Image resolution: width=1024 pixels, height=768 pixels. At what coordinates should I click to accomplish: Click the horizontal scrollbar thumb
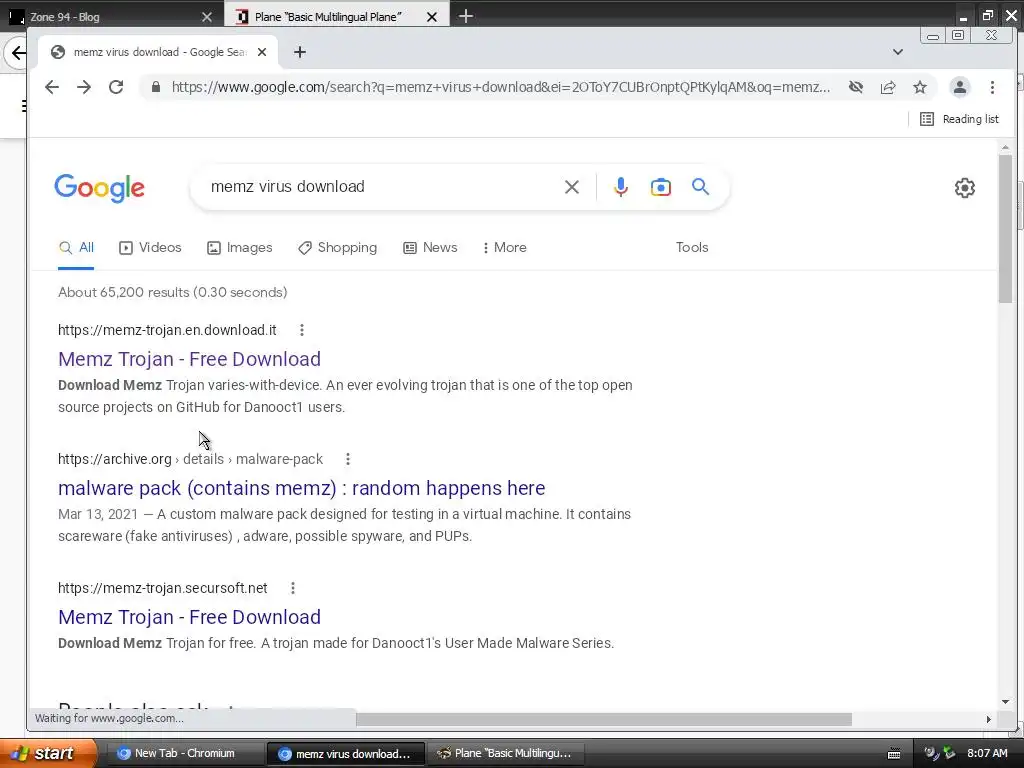[x=603, y=719]
